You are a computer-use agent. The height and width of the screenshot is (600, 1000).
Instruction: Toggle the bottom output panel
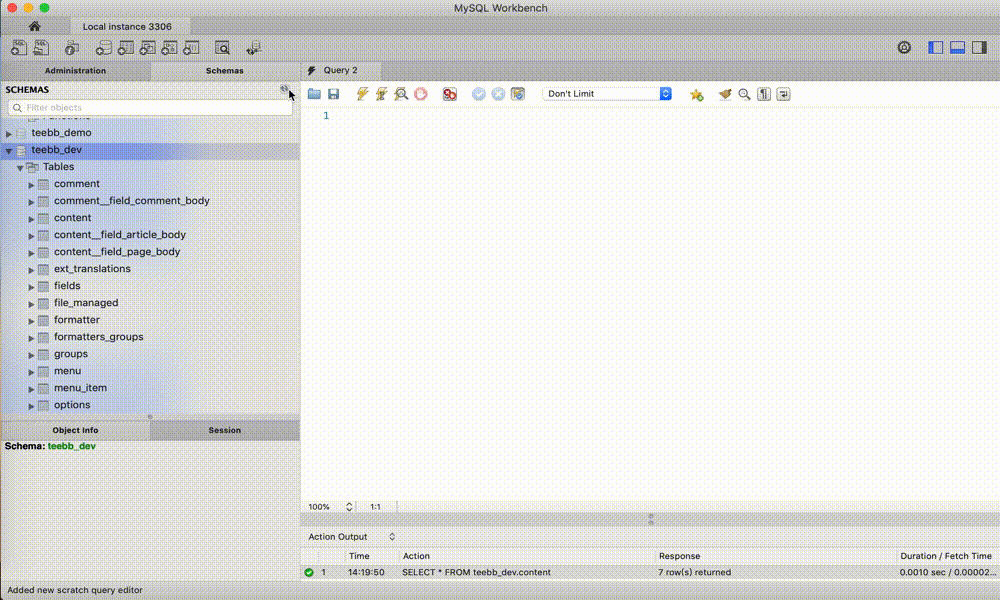957,47
